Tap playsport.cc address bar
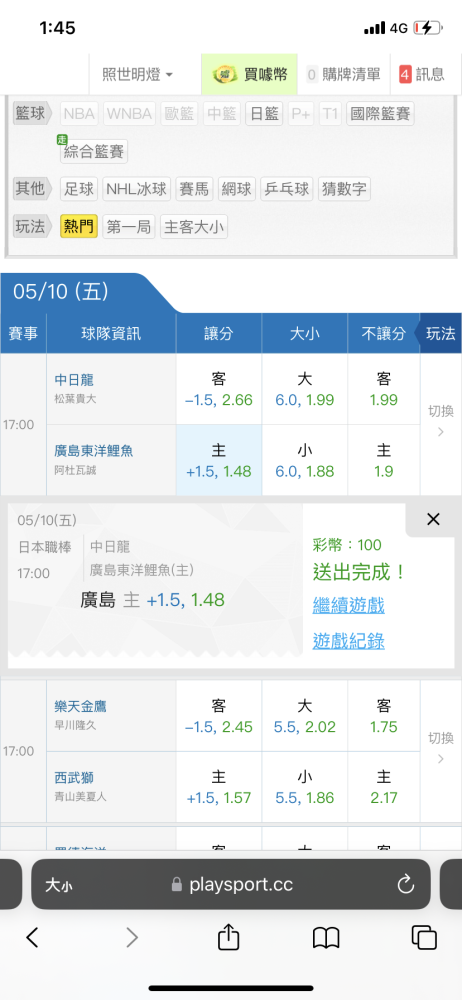This screenshot has width=462, height=1000. [231, 885]
